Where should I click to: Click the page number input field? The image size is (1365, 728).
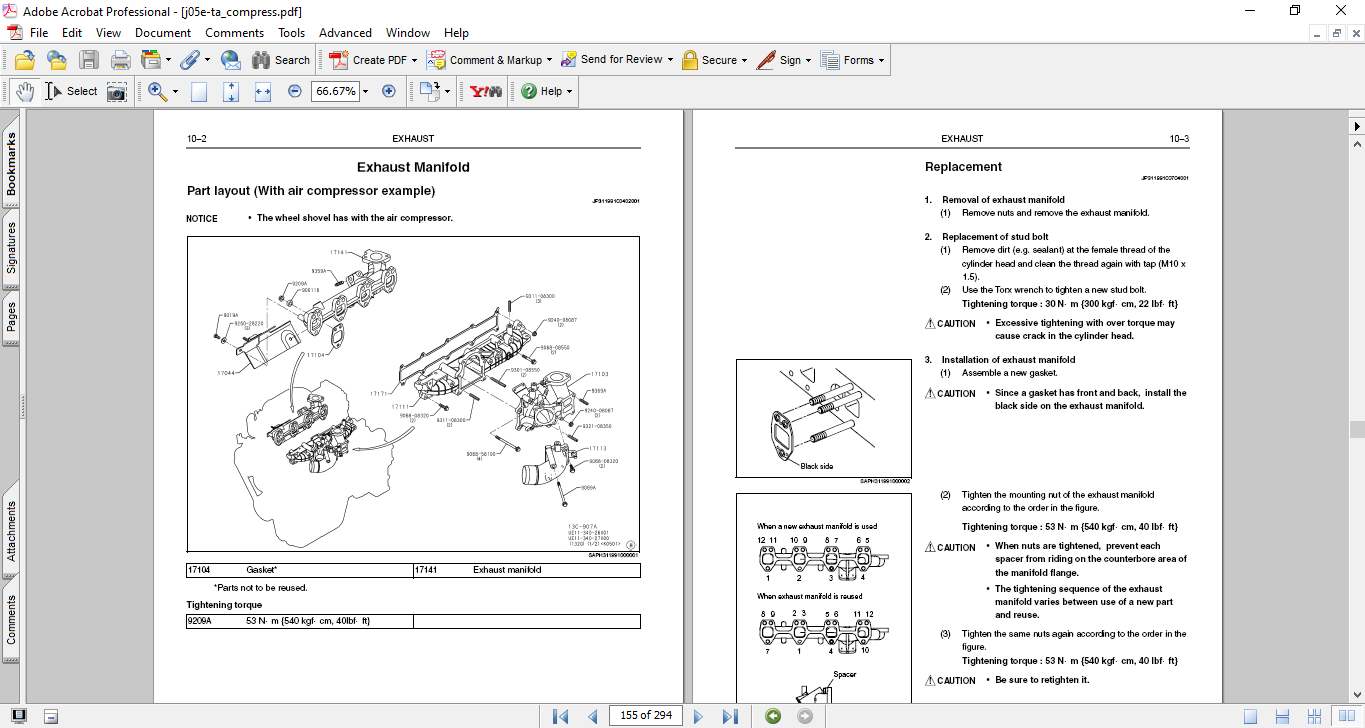(x=646, y=716)
